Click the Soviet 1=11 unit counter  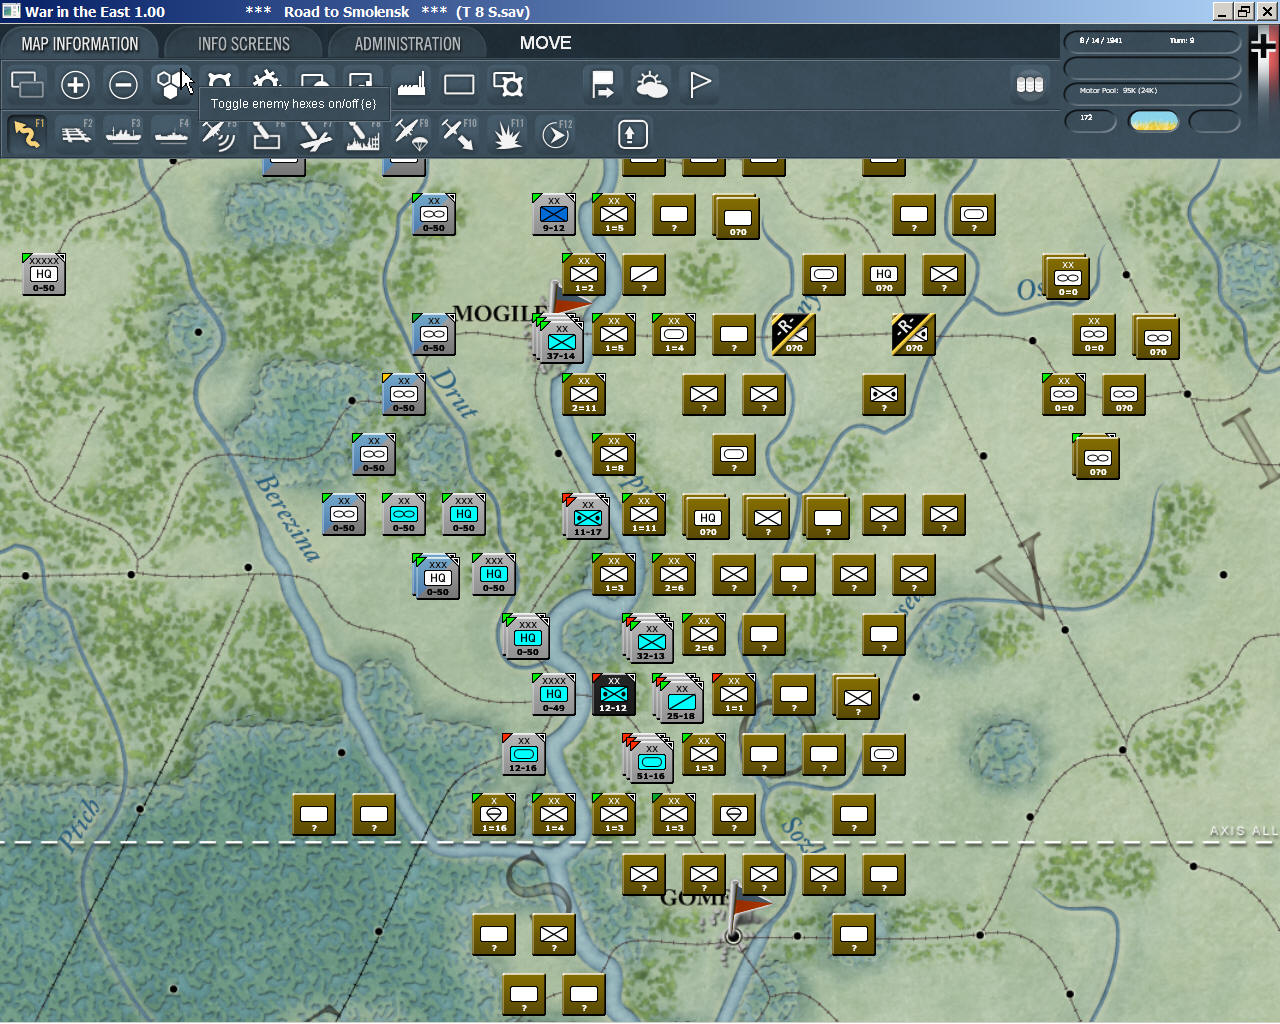(x=644, y=514)
